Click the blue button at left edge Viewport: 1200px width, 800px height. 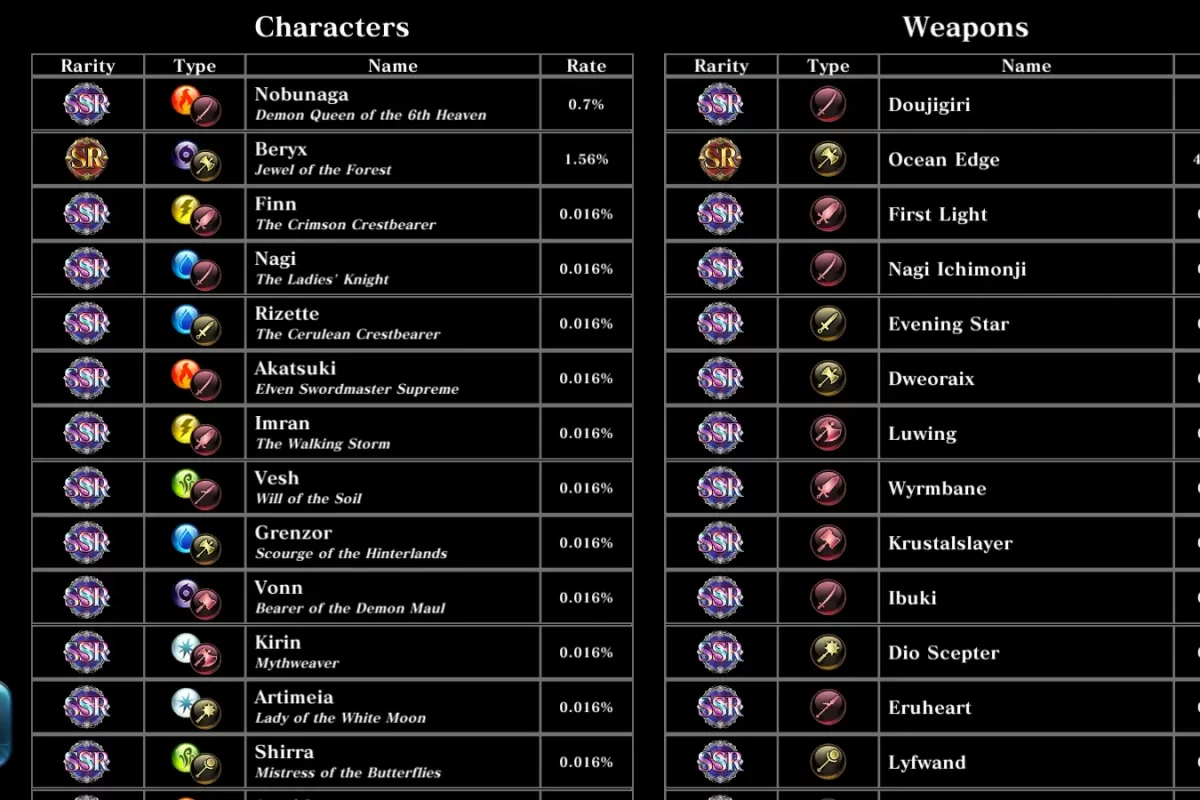[4, 710]
